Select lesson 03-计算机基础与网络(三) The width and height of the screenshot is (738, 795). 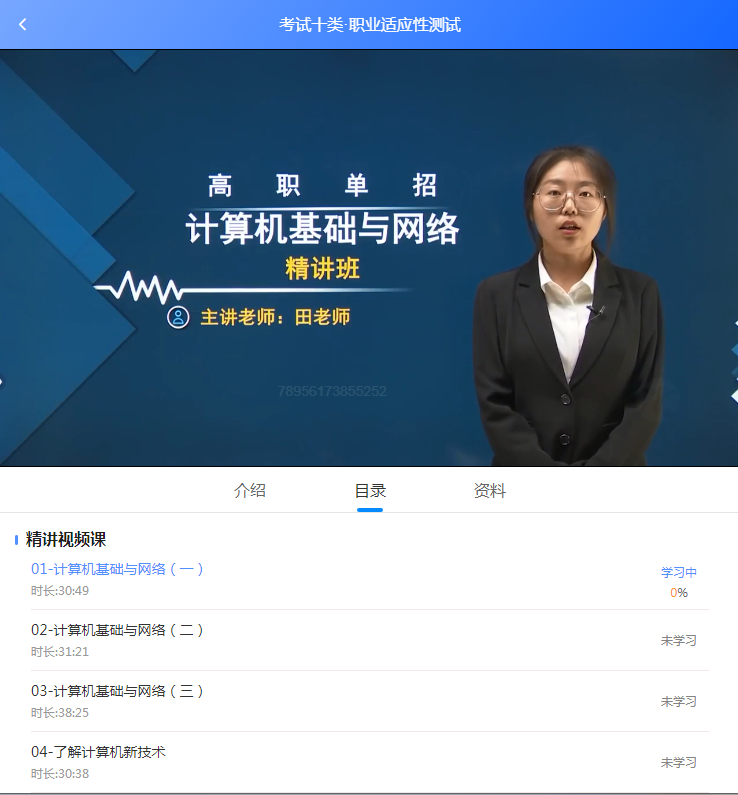coord(118,691)
